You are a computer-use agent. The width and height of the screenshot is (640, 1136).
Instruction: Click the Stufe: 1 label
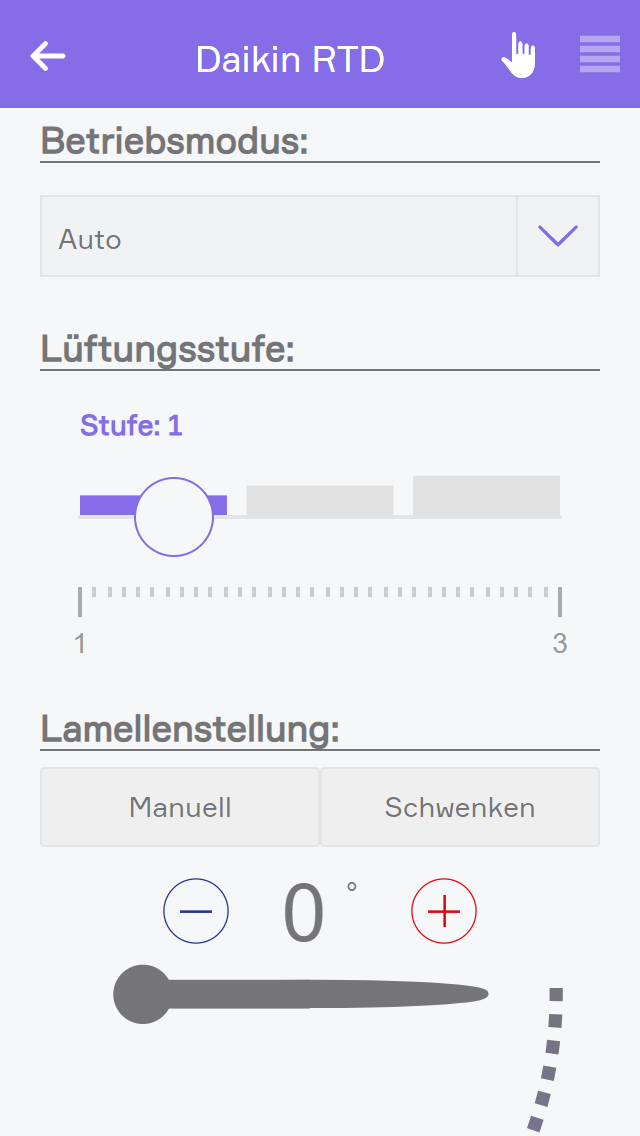(x=131, y=426)
